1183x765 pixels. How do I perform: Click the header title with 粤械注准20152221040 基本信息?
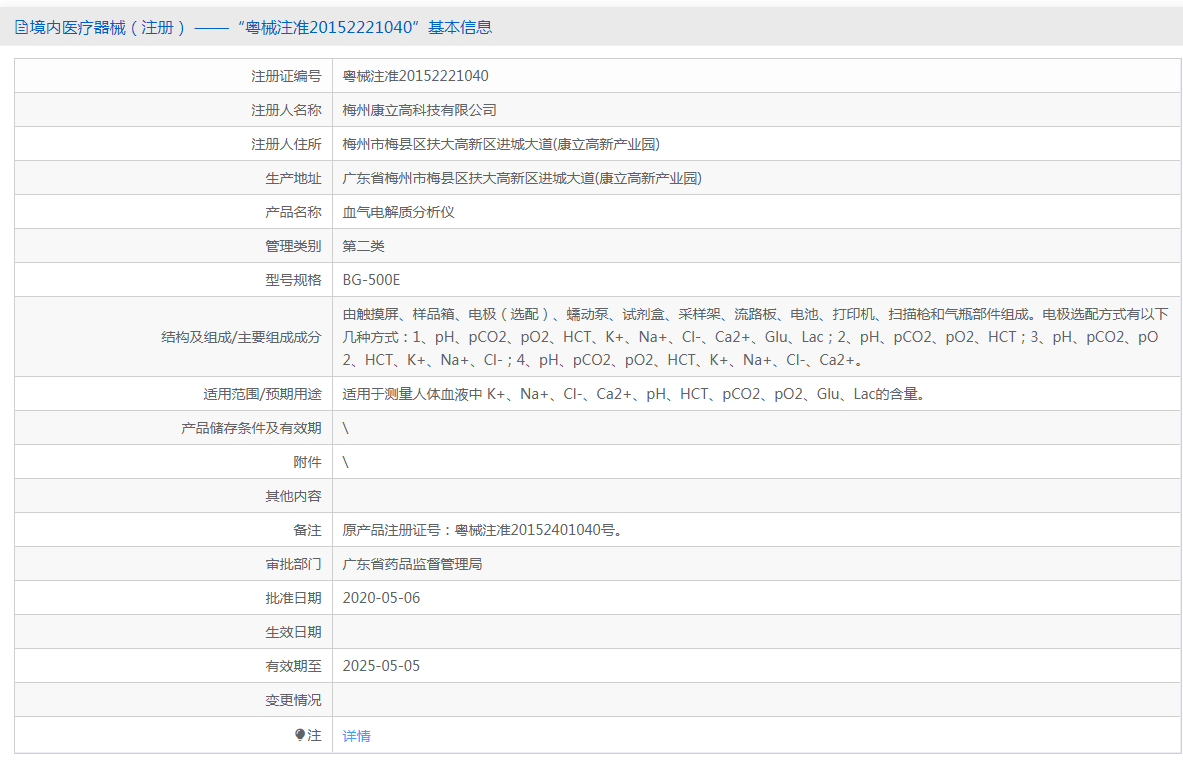pyautogui.click(x=261, y=28)
